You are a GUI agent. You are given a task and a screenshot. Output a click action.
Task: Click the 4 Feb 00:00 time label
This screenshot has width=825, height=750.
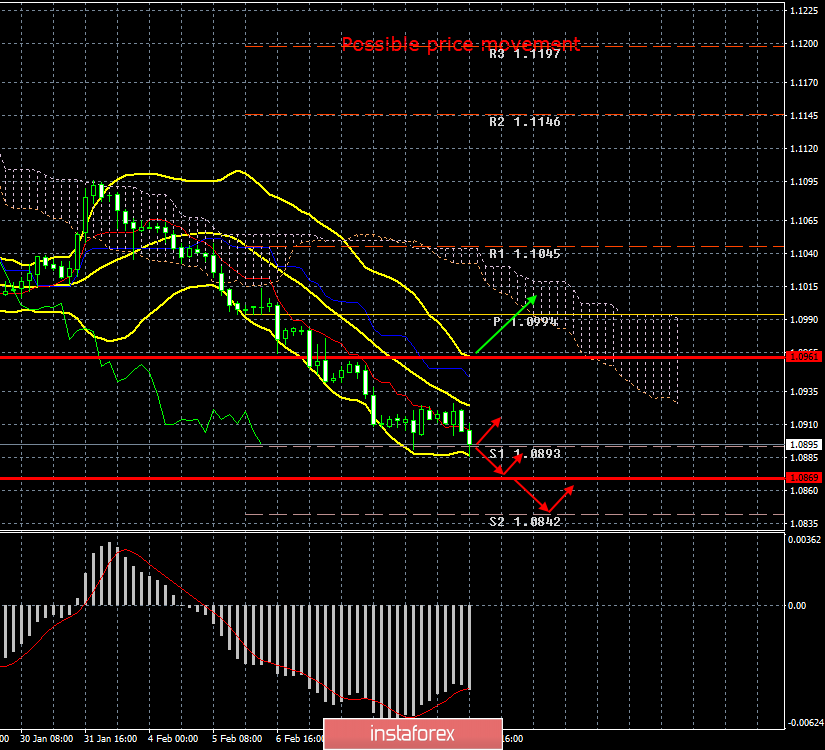pos(173,739)
